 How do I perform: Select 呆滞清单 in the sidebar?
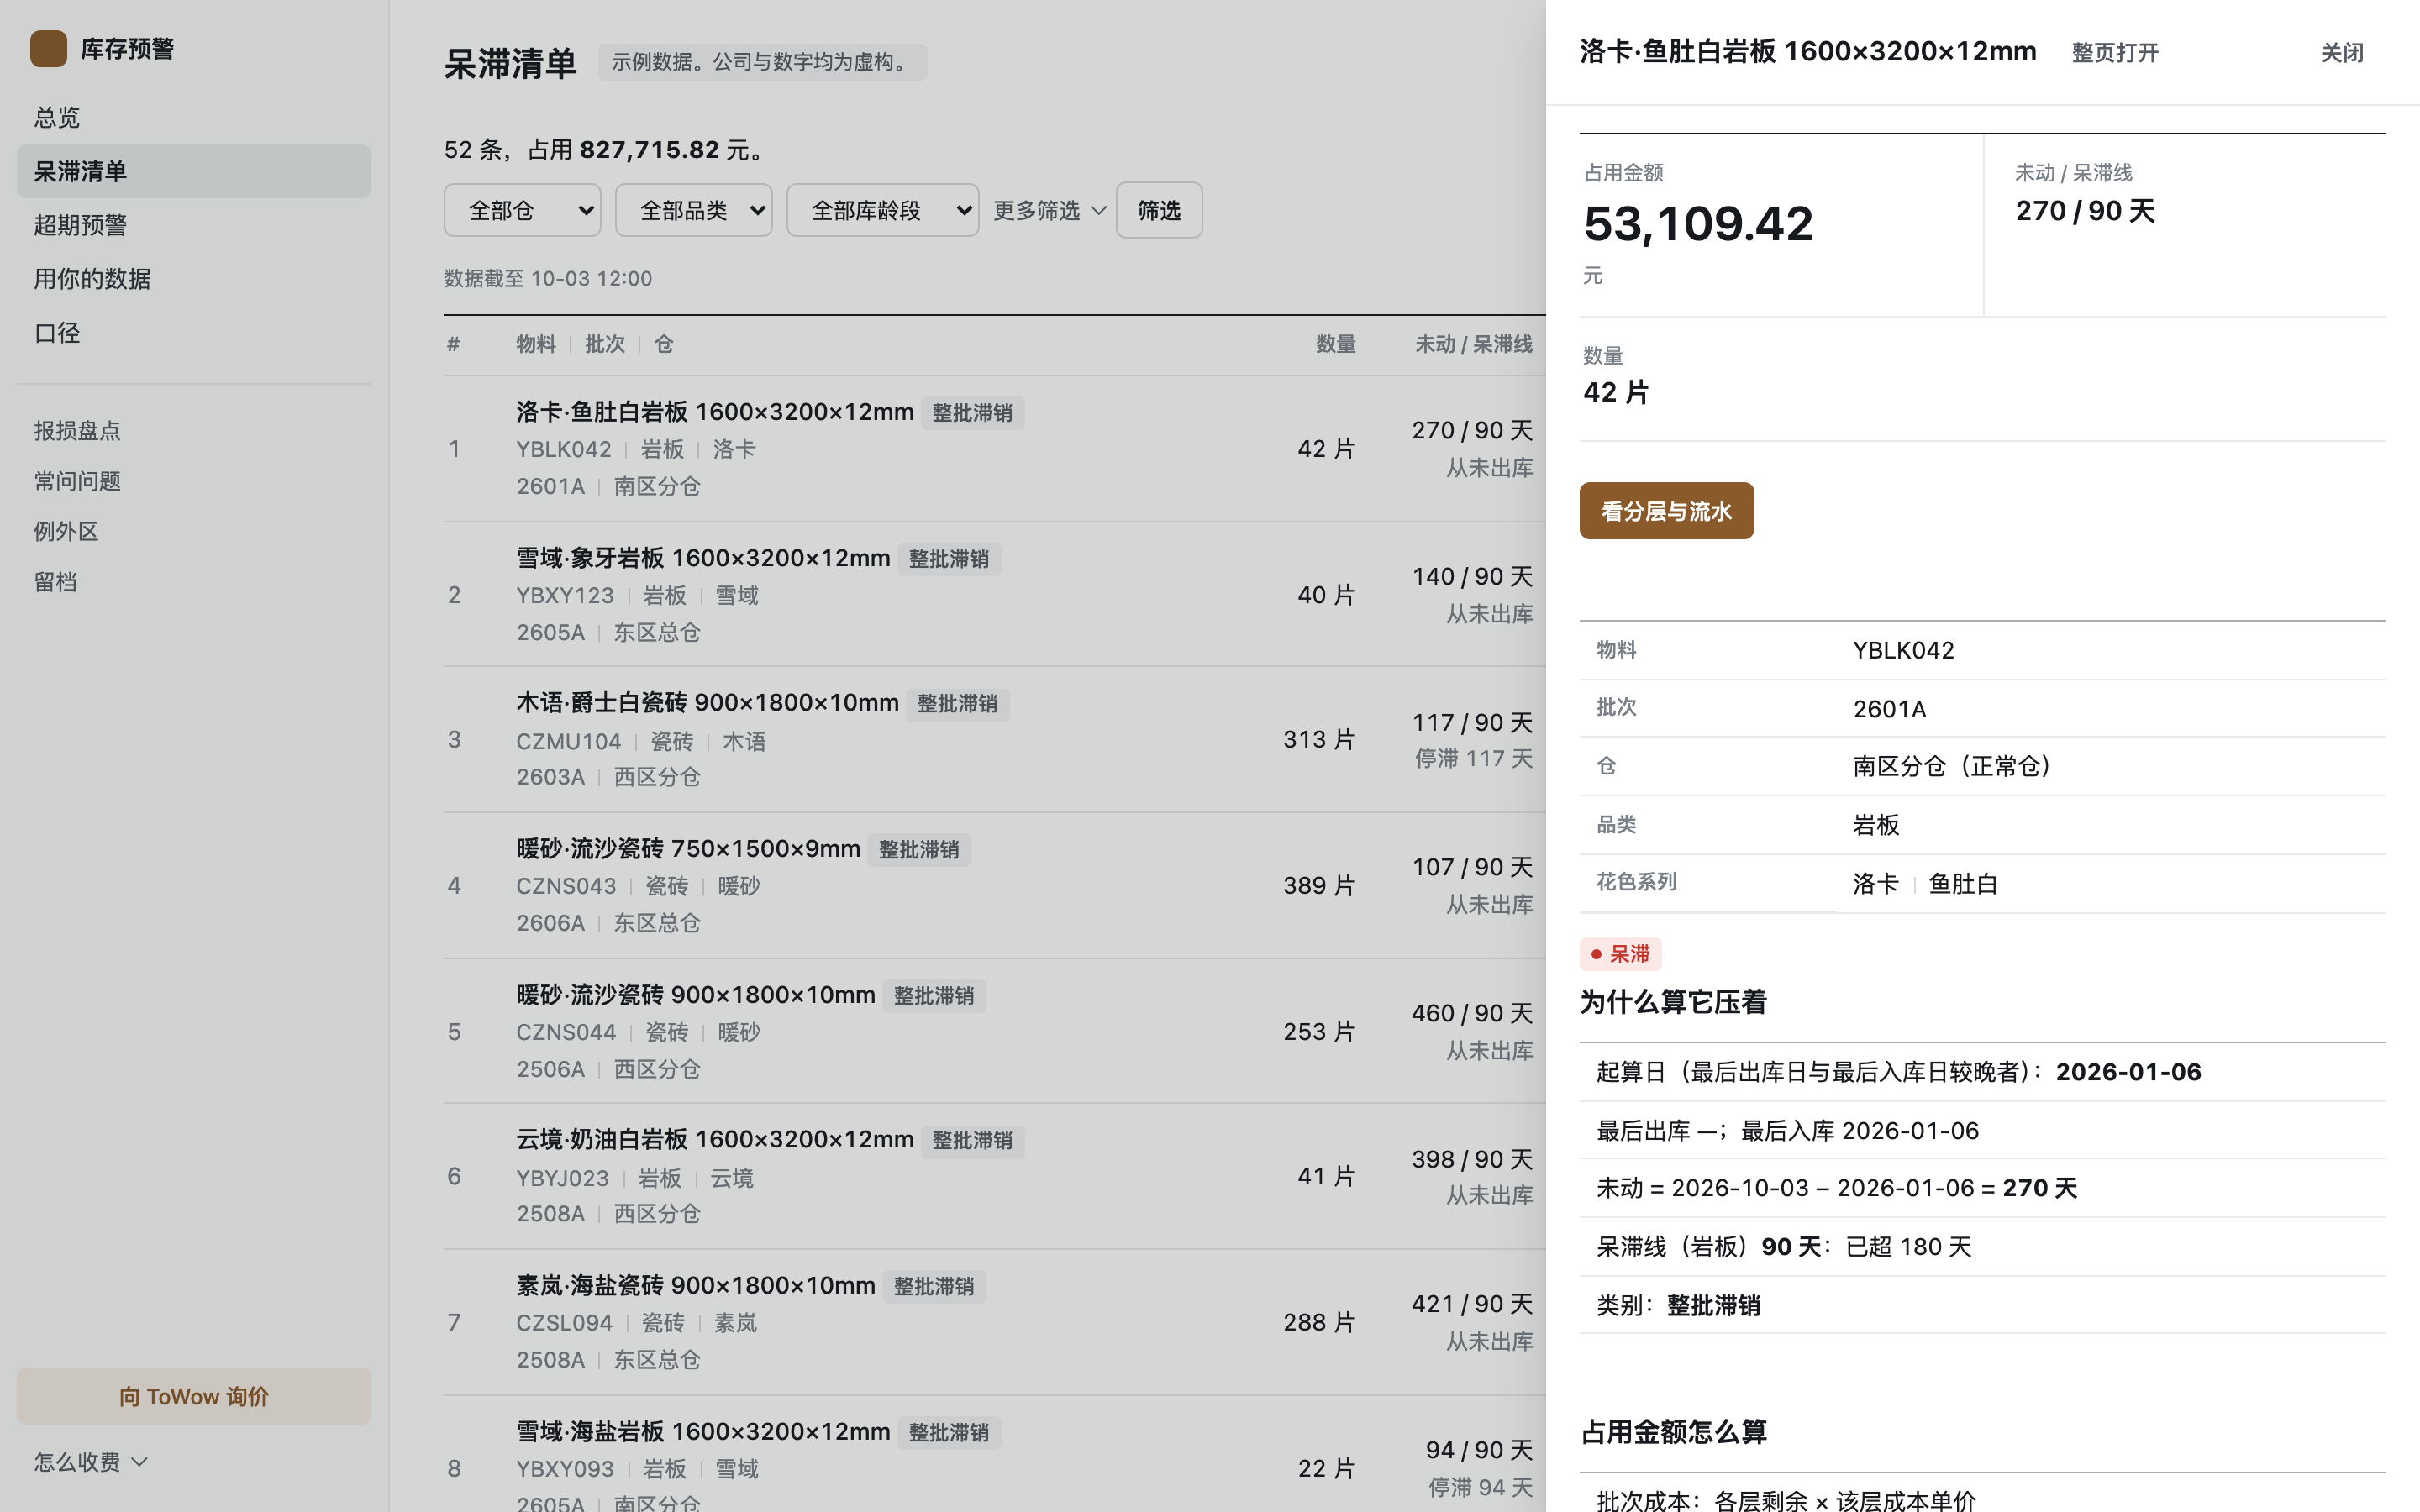tap(193, 171)
